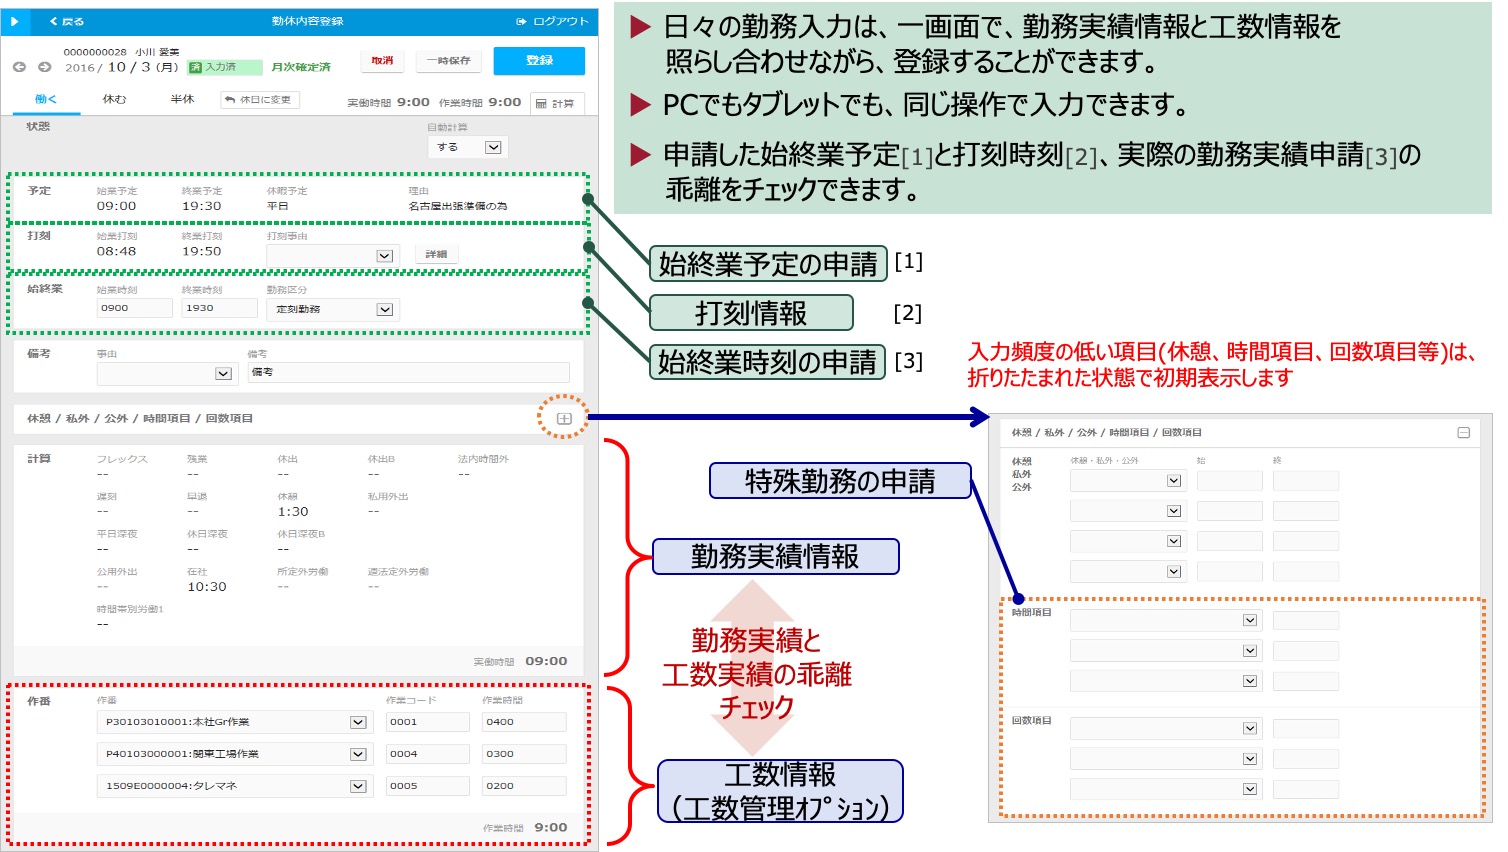The image size is (1508, 852).
Task: Open first 時間項目 dropdown in expanded panel
Action: click(1164, 621)
